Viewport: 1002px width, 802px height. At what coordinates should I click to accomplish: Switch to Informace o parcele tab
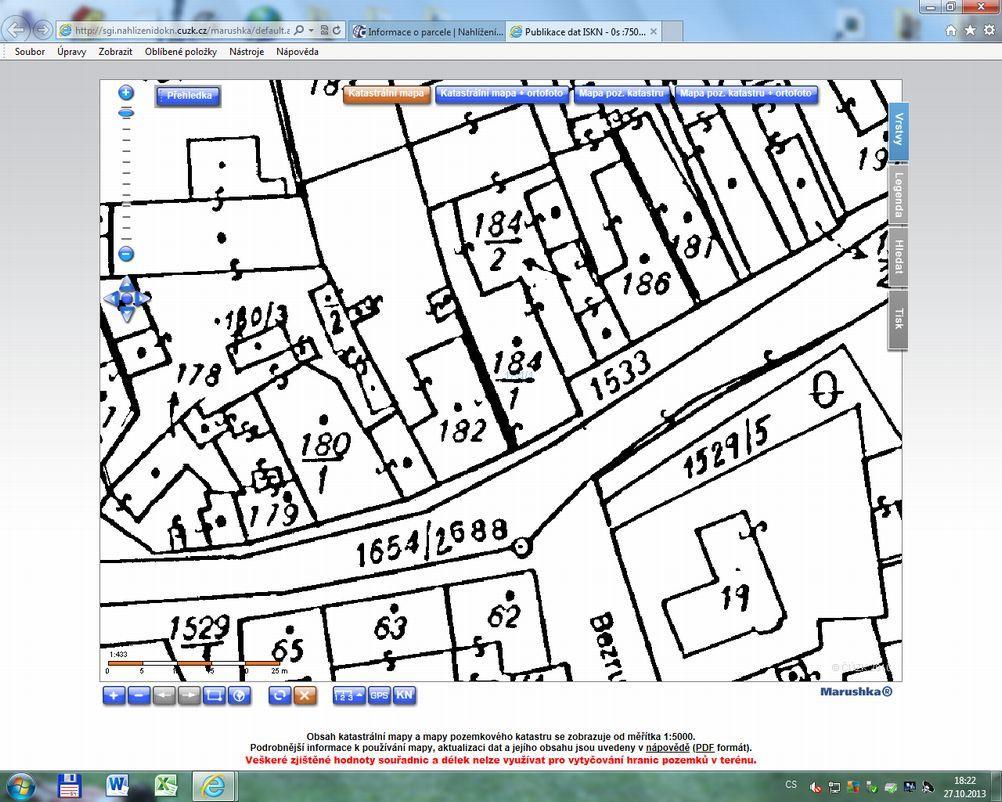(428, 31)
